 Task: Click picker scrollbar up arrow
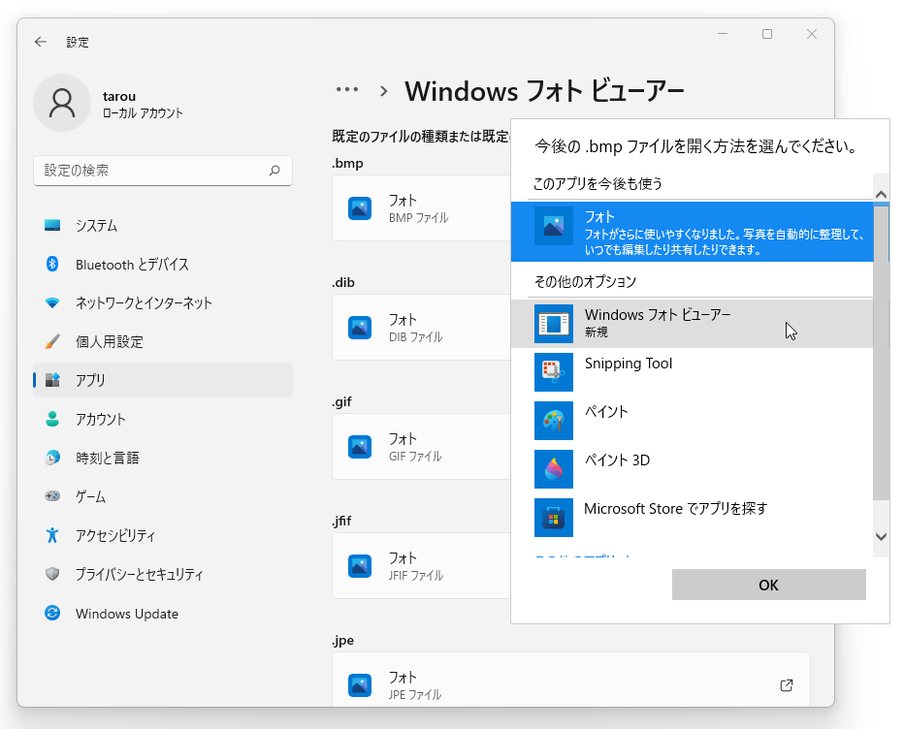(x=881, y=195)
